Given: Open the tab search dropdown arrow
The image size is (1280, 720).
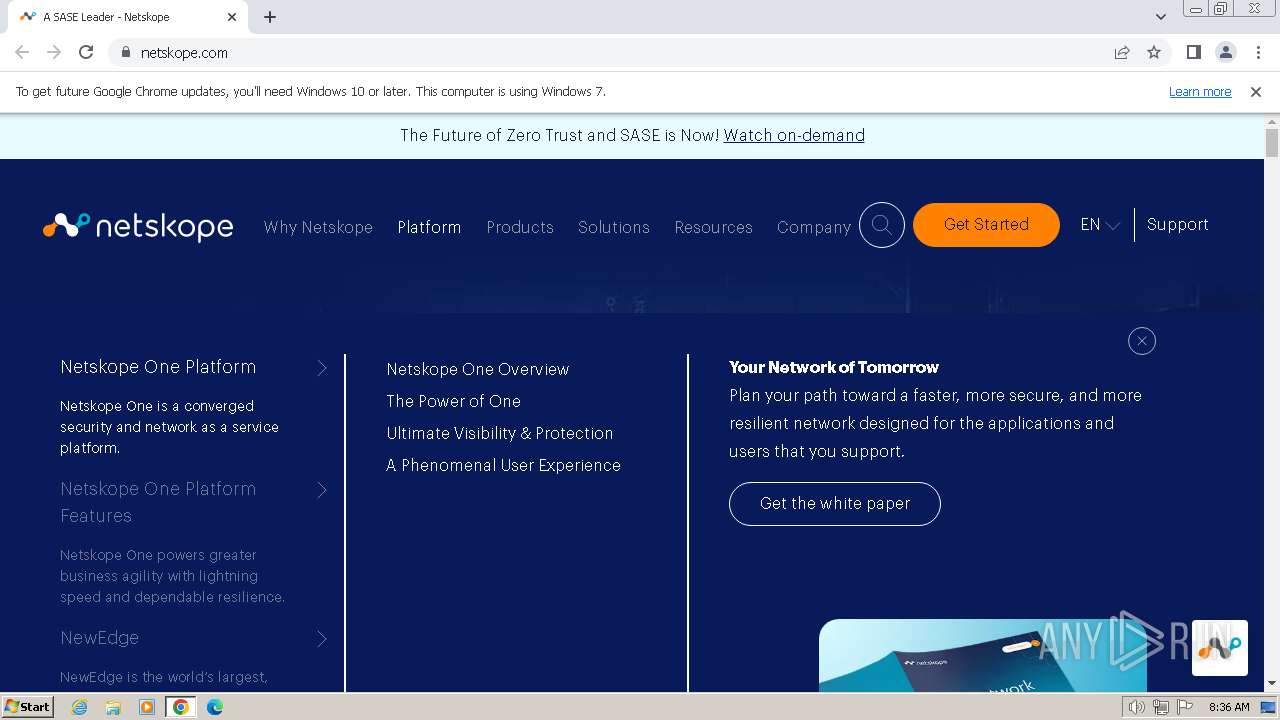Looking at the screenshot, I should point(1160,17).
